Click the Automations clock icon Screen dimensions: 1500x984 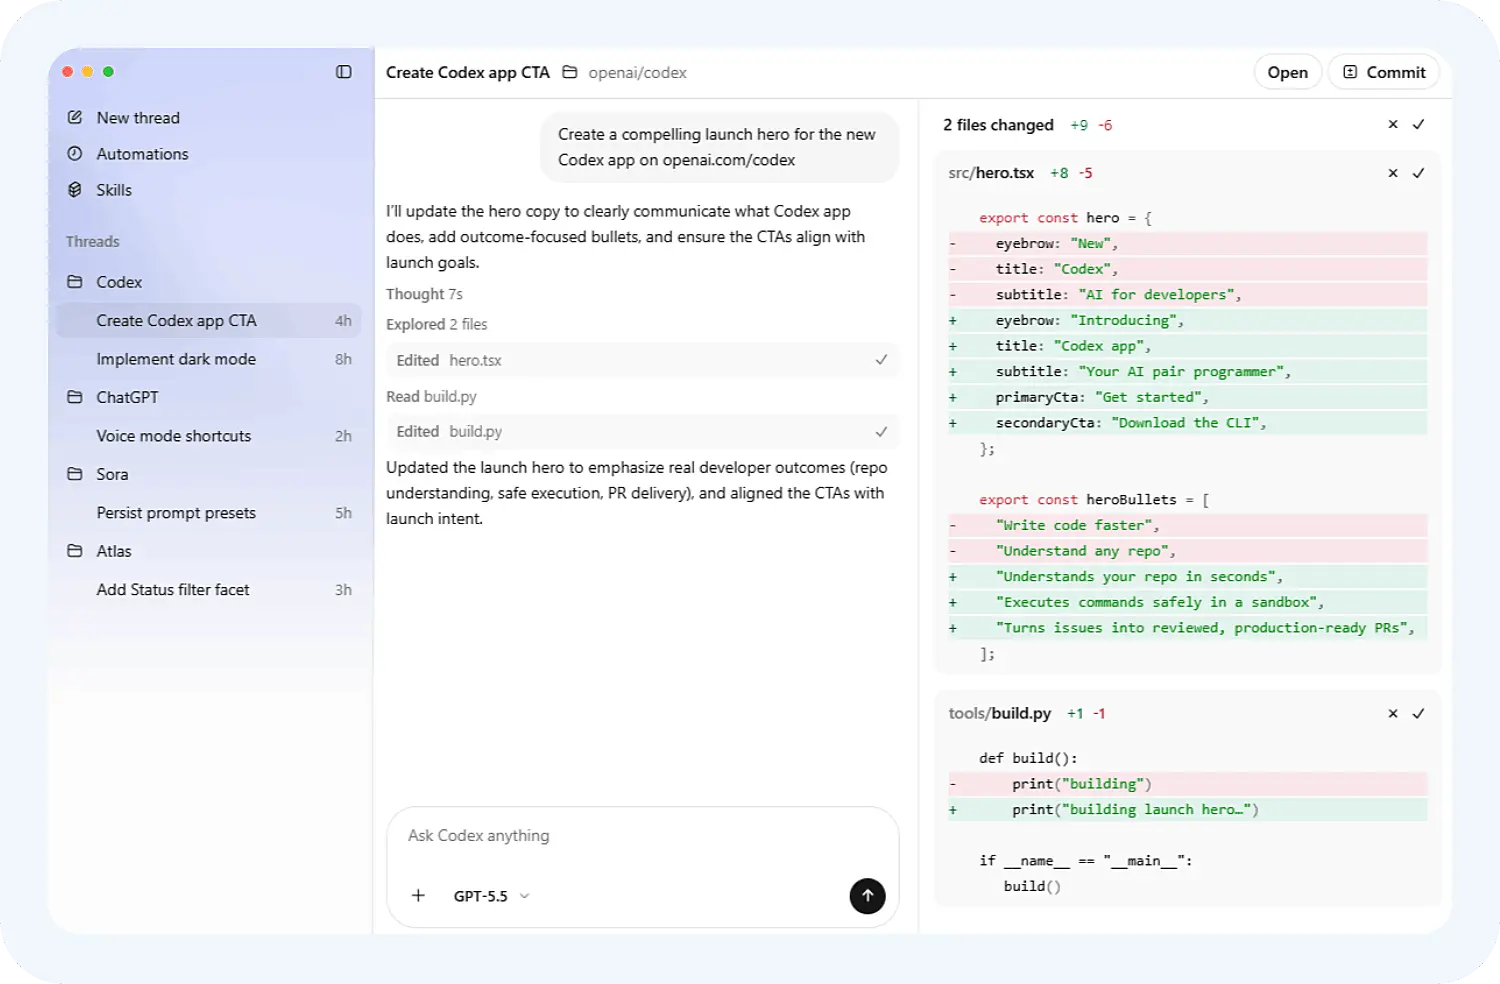pyautogui.click(x=75, y=154)
